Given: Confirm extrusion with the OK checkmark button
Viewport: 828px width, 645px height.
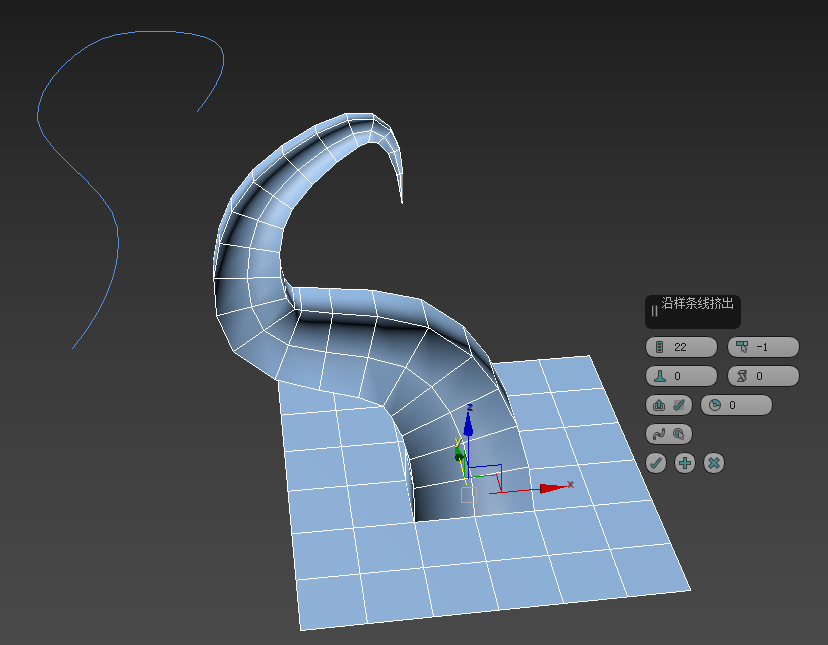Looking at the screenshot, I should tap(656, 463).
